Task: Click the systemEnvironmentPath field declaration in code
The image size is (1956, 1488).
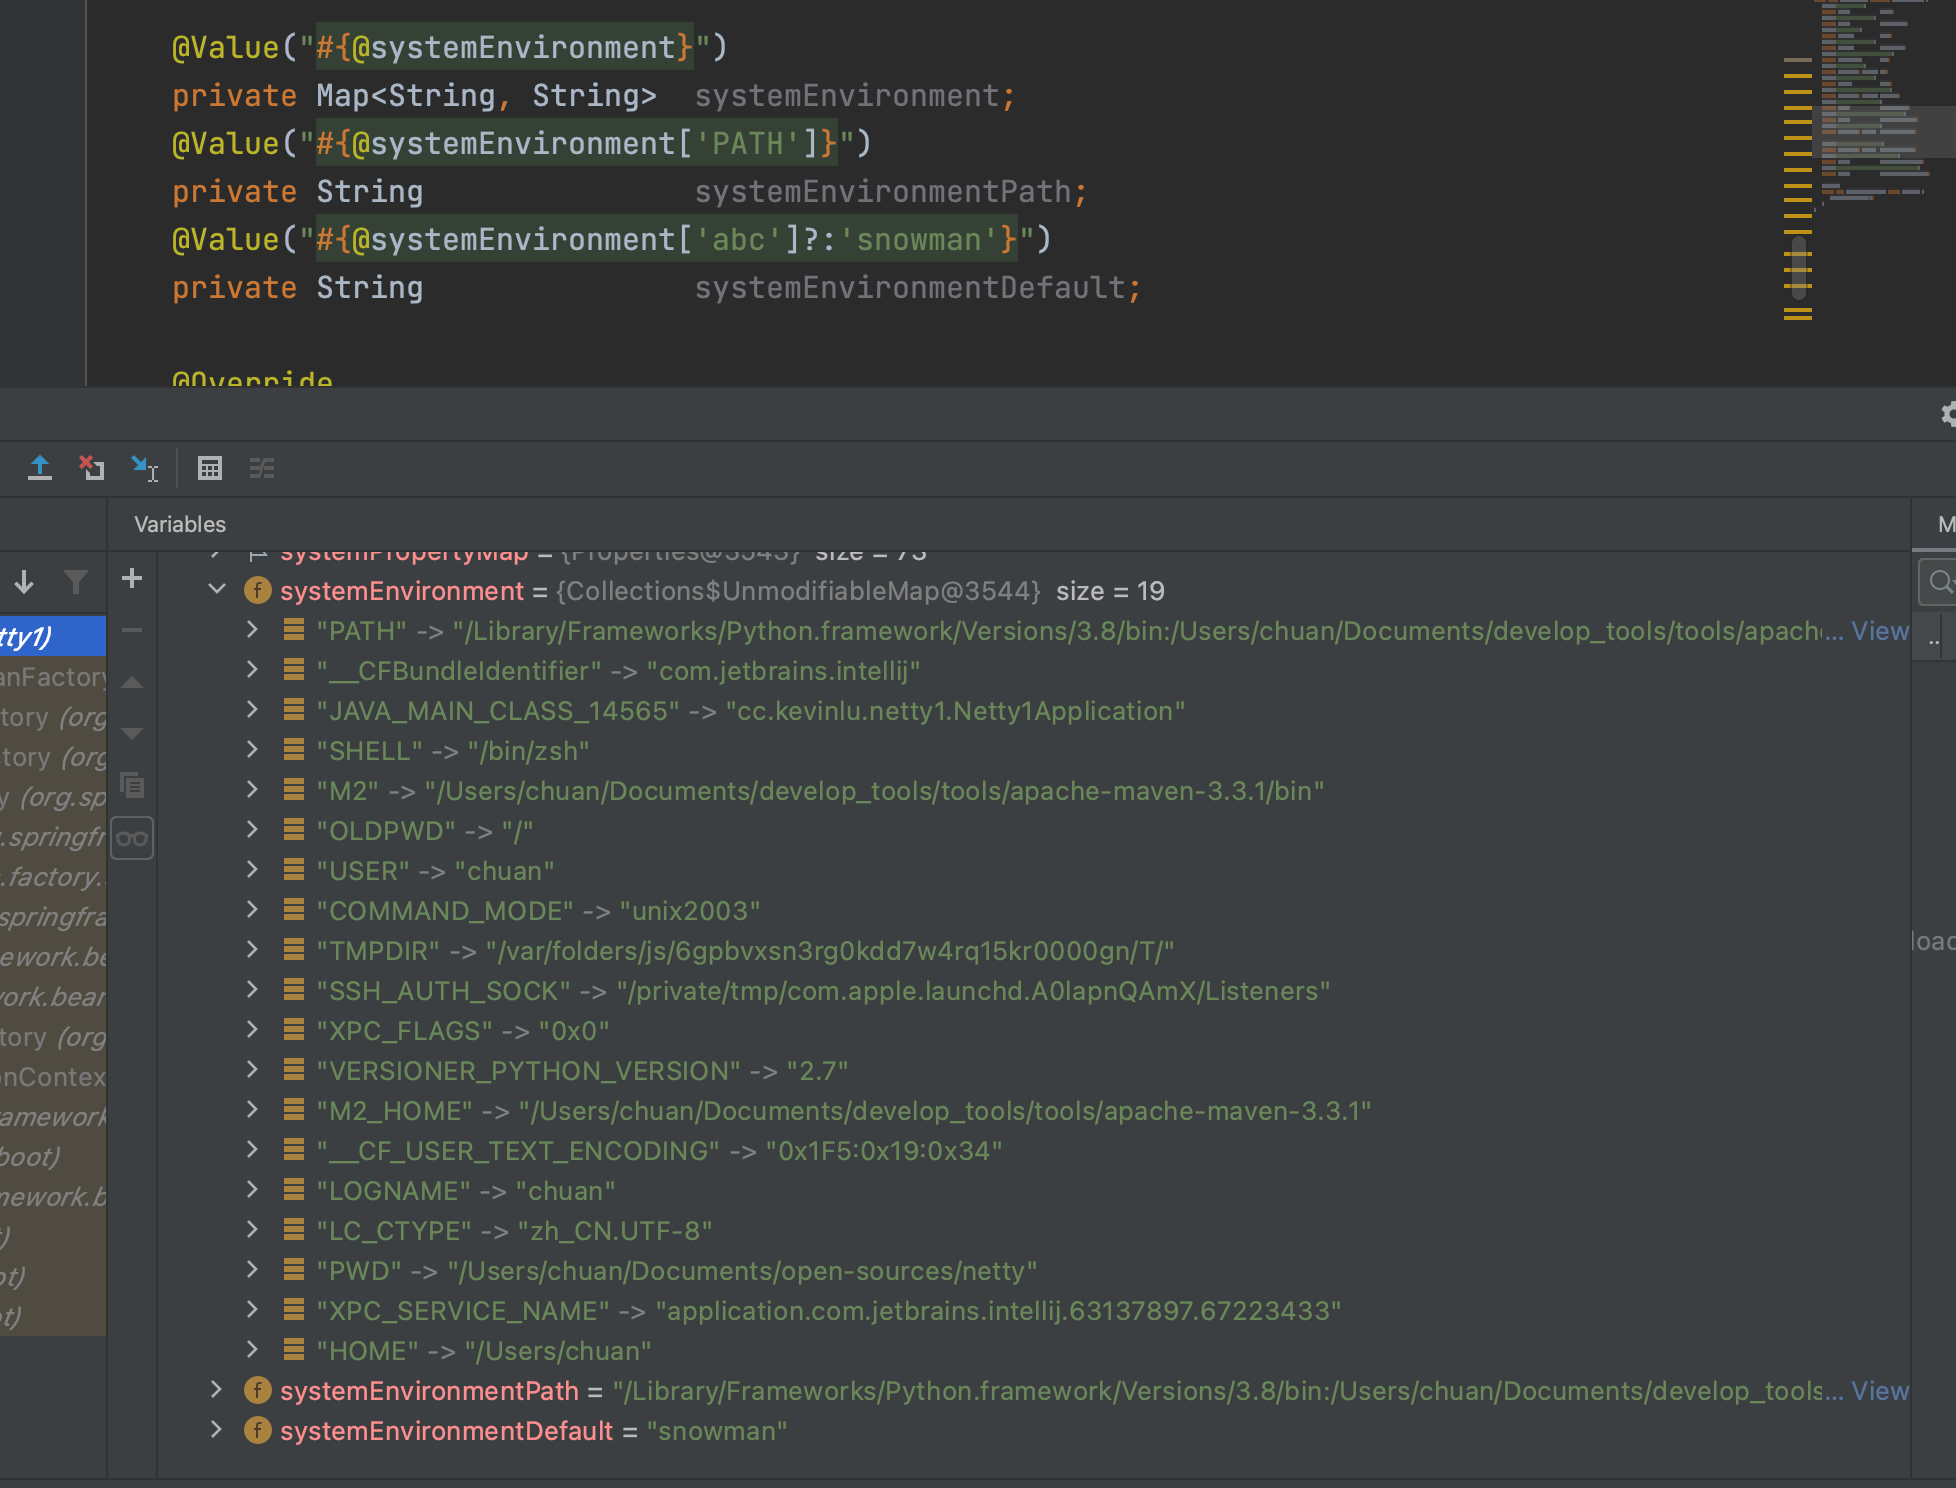Action: [883, 192]
